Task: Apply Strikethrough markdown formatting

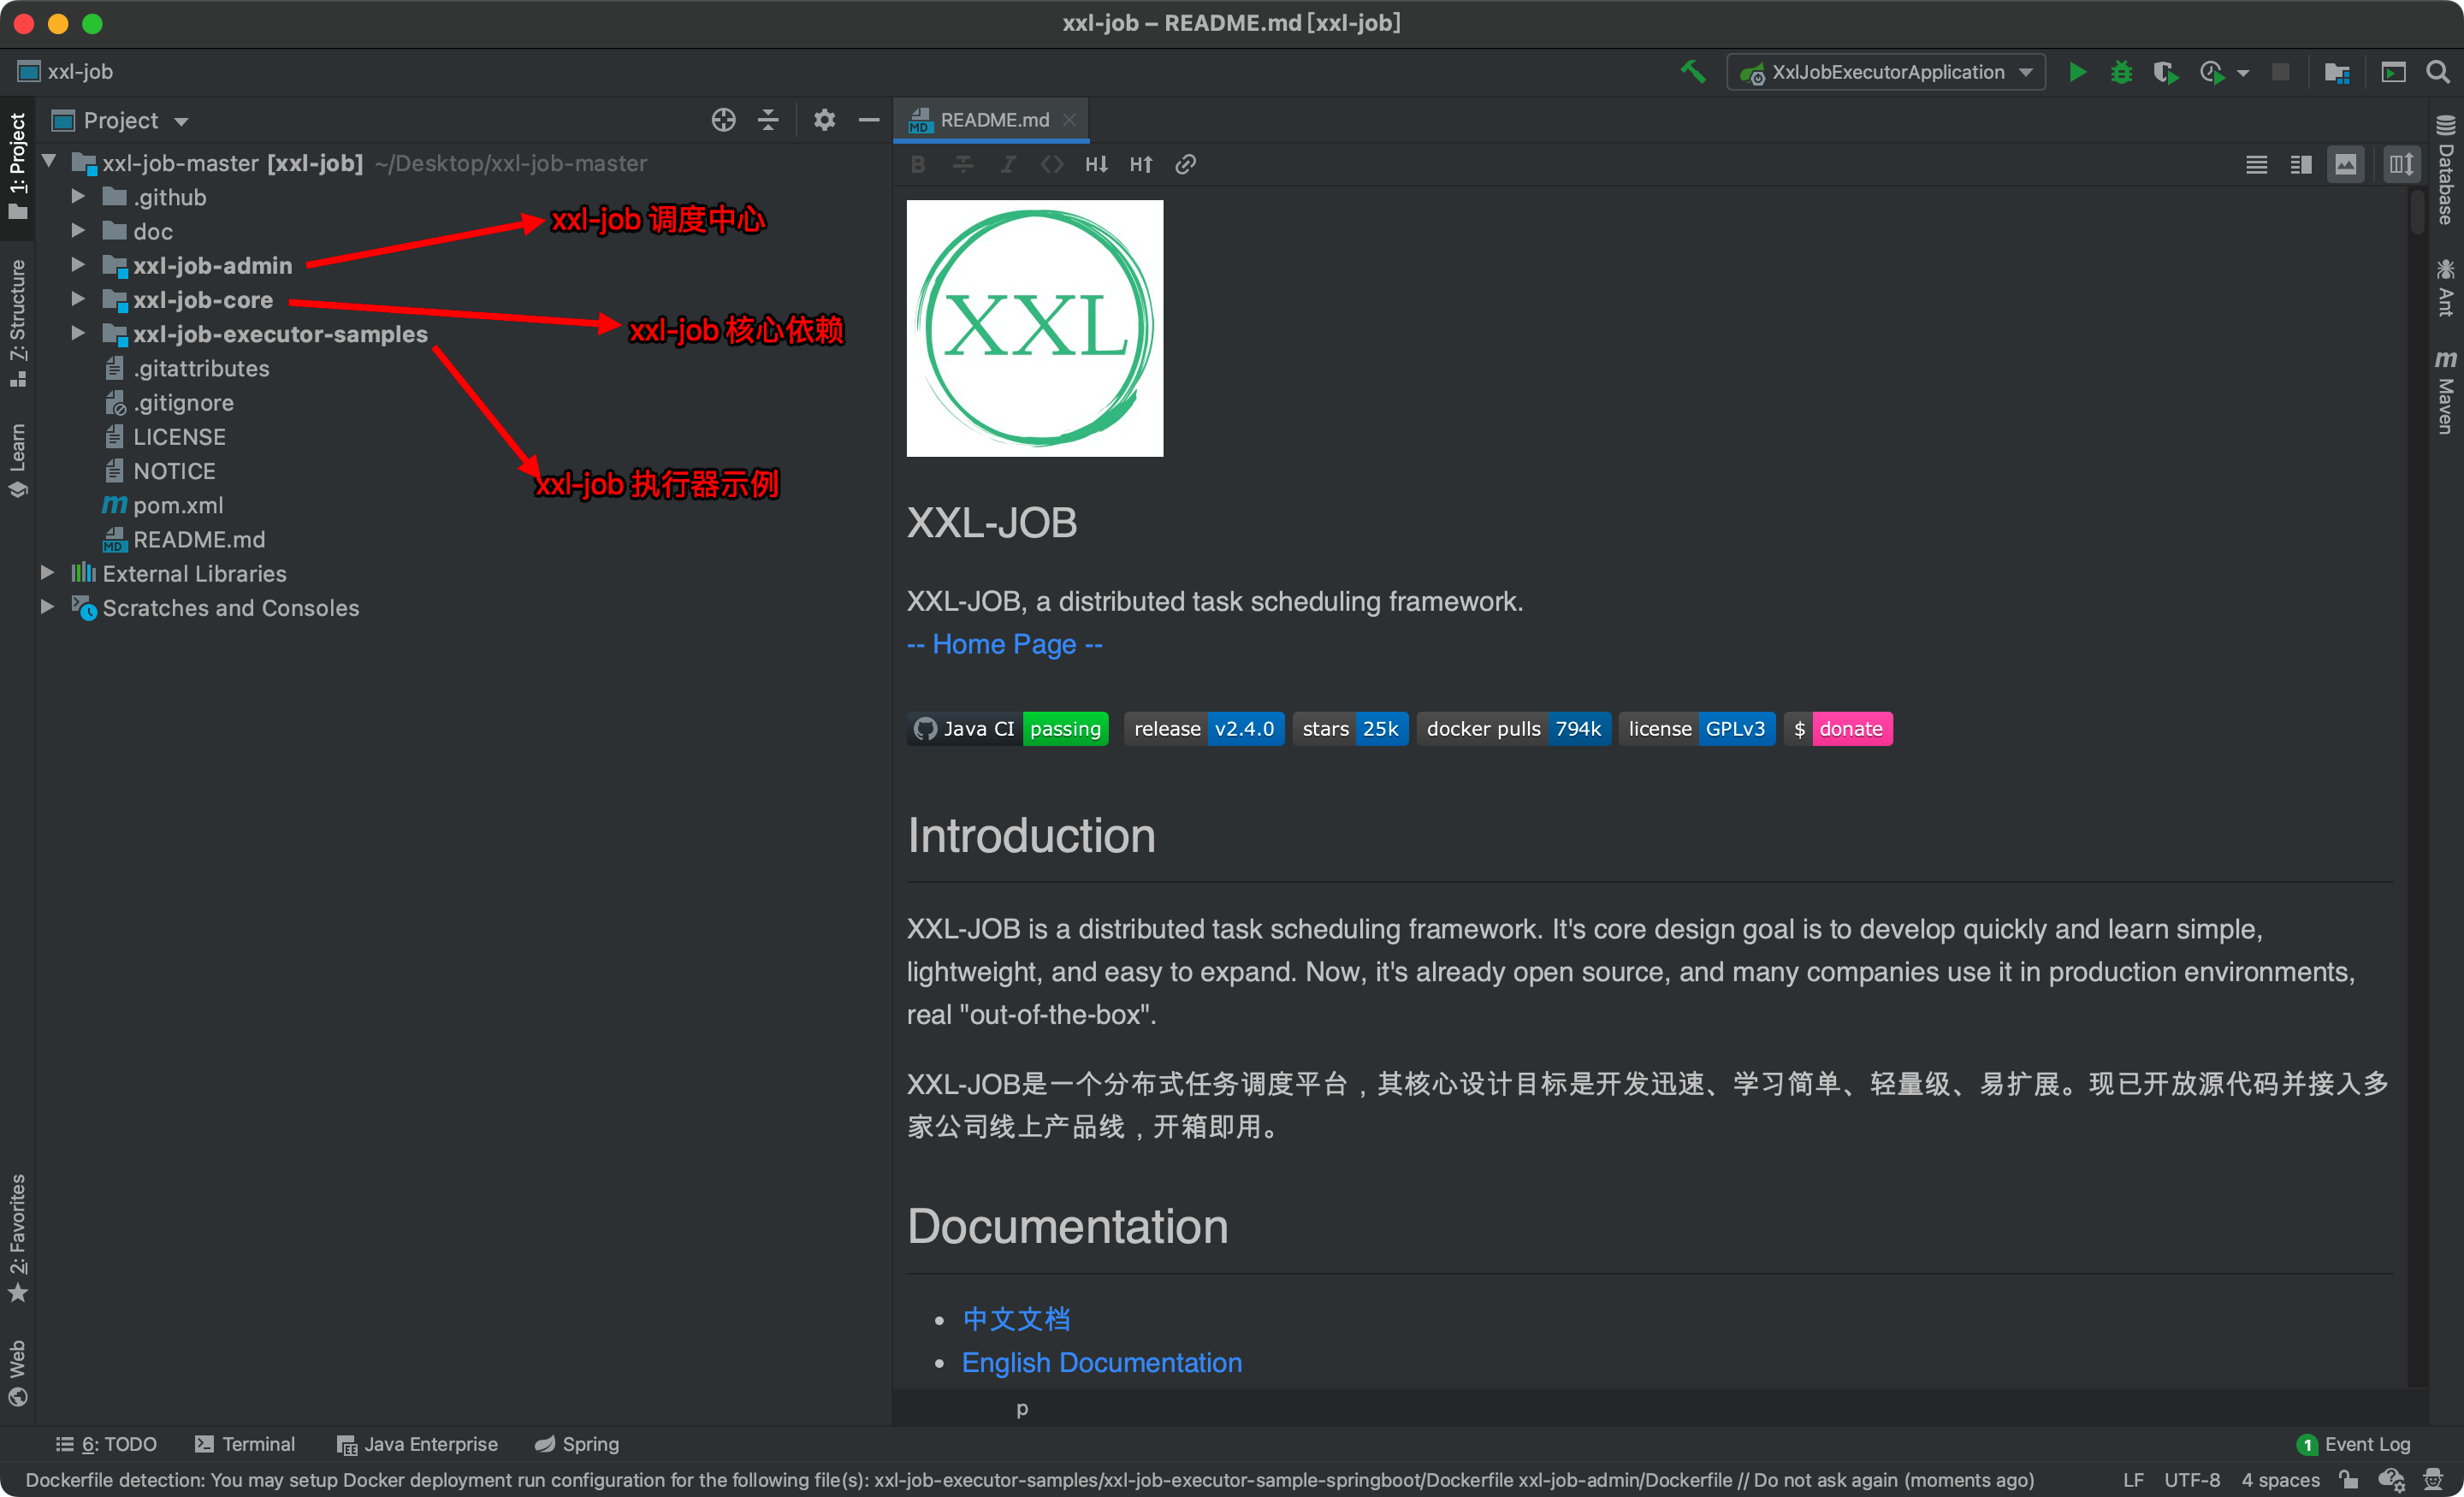Action: (x=963, y=164)
